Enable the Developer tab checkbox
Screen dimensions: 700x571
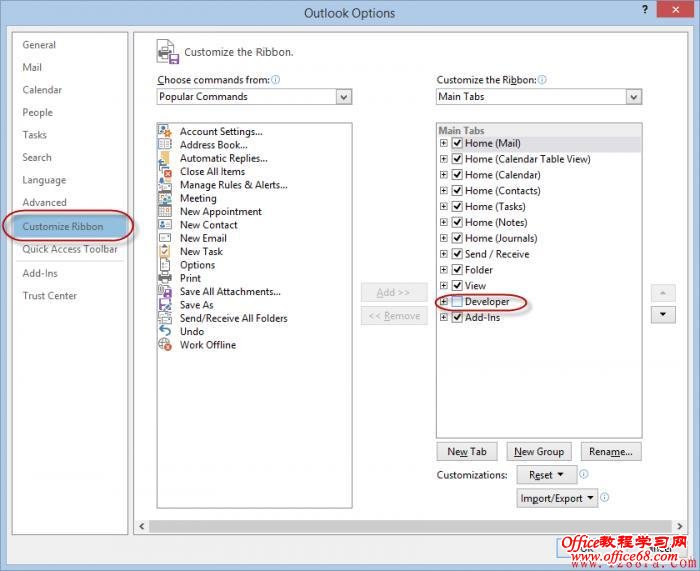(457, 301)
